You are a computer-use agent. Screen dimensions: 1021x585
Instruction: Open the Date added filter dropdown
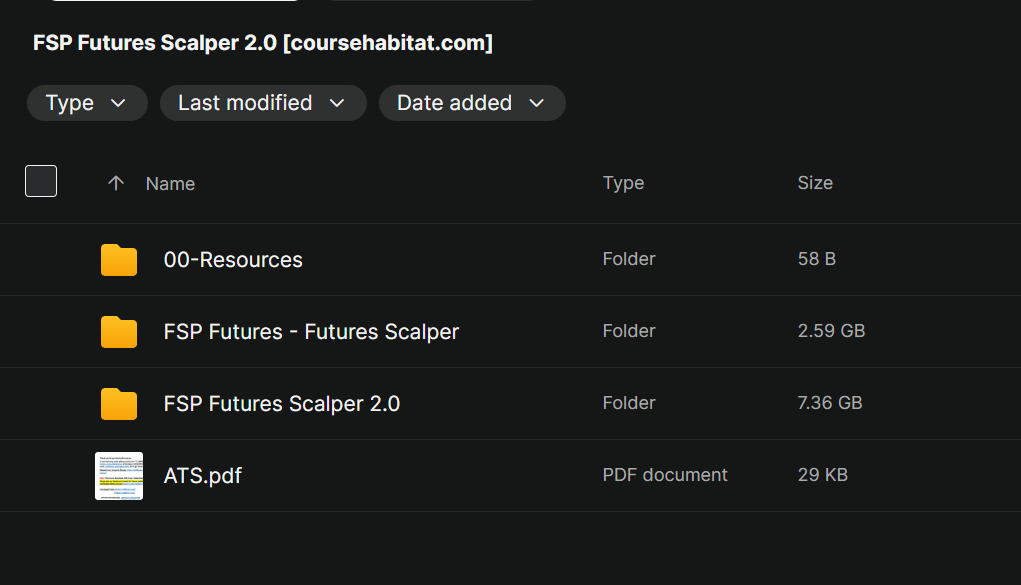471,103
